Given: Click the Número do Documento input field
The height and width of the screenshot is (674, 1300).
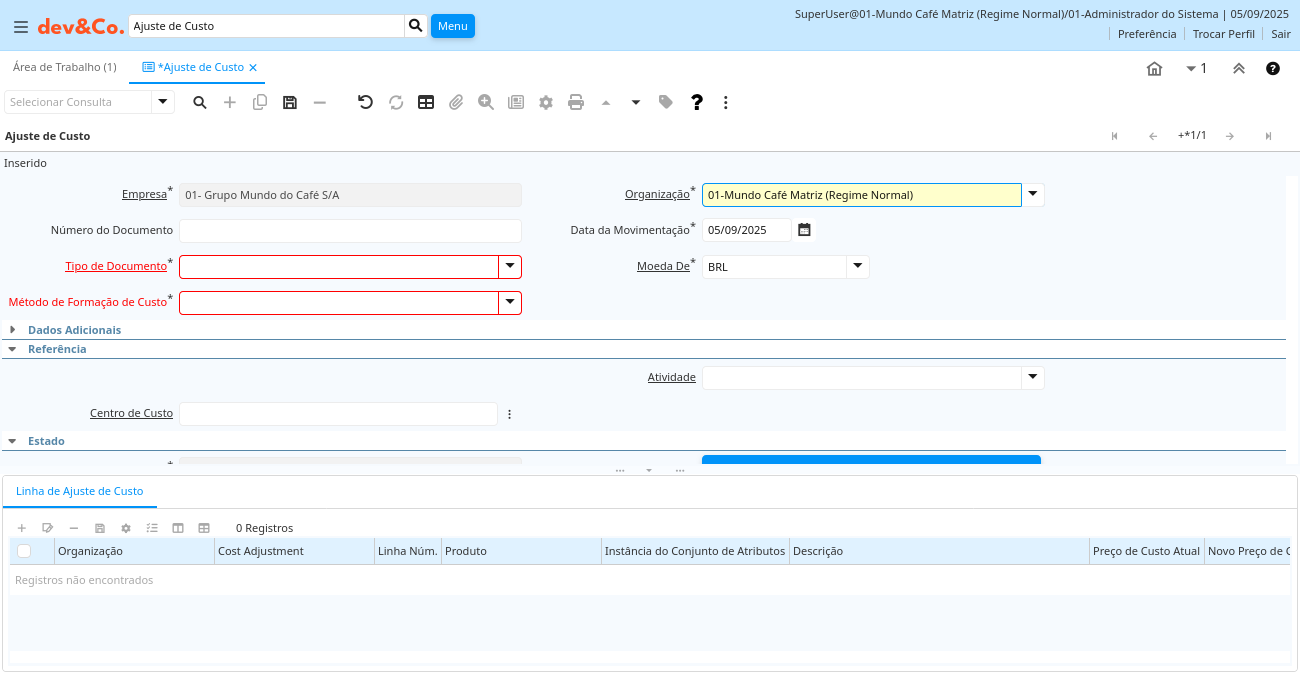Looking at the screenshot, I should 350,231.
